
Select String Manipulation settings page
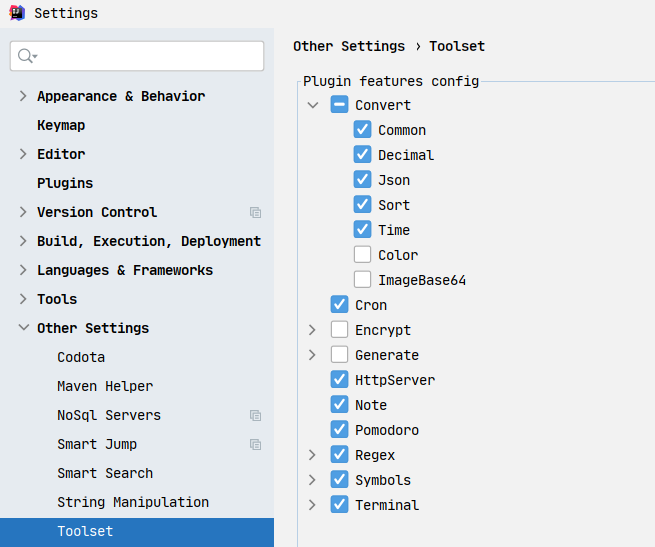pyautogui.click(x=133, y=502)
